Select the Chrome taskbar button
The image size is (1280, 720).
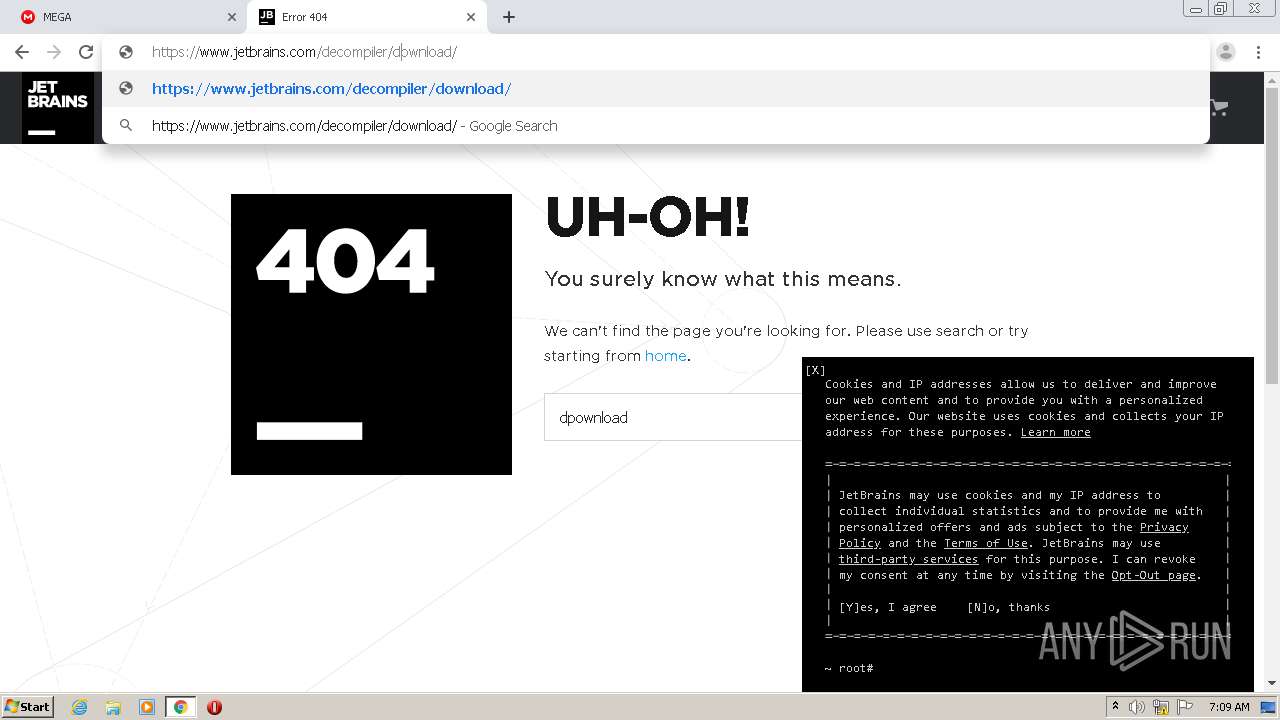[181, 707]
